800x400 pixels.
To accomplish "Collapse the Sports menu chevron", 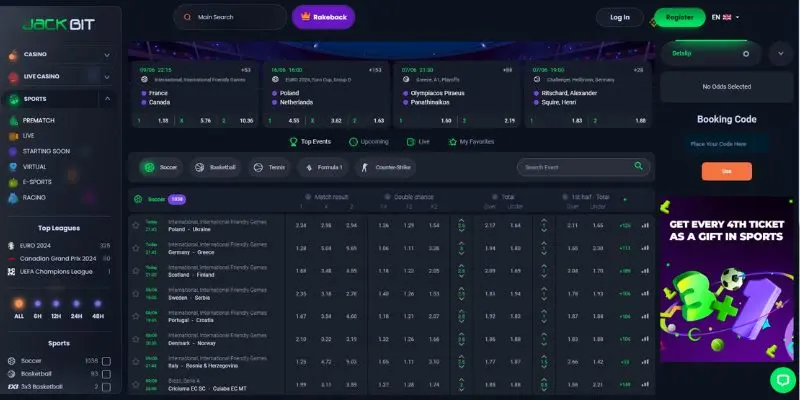I will tap(107, 99).
